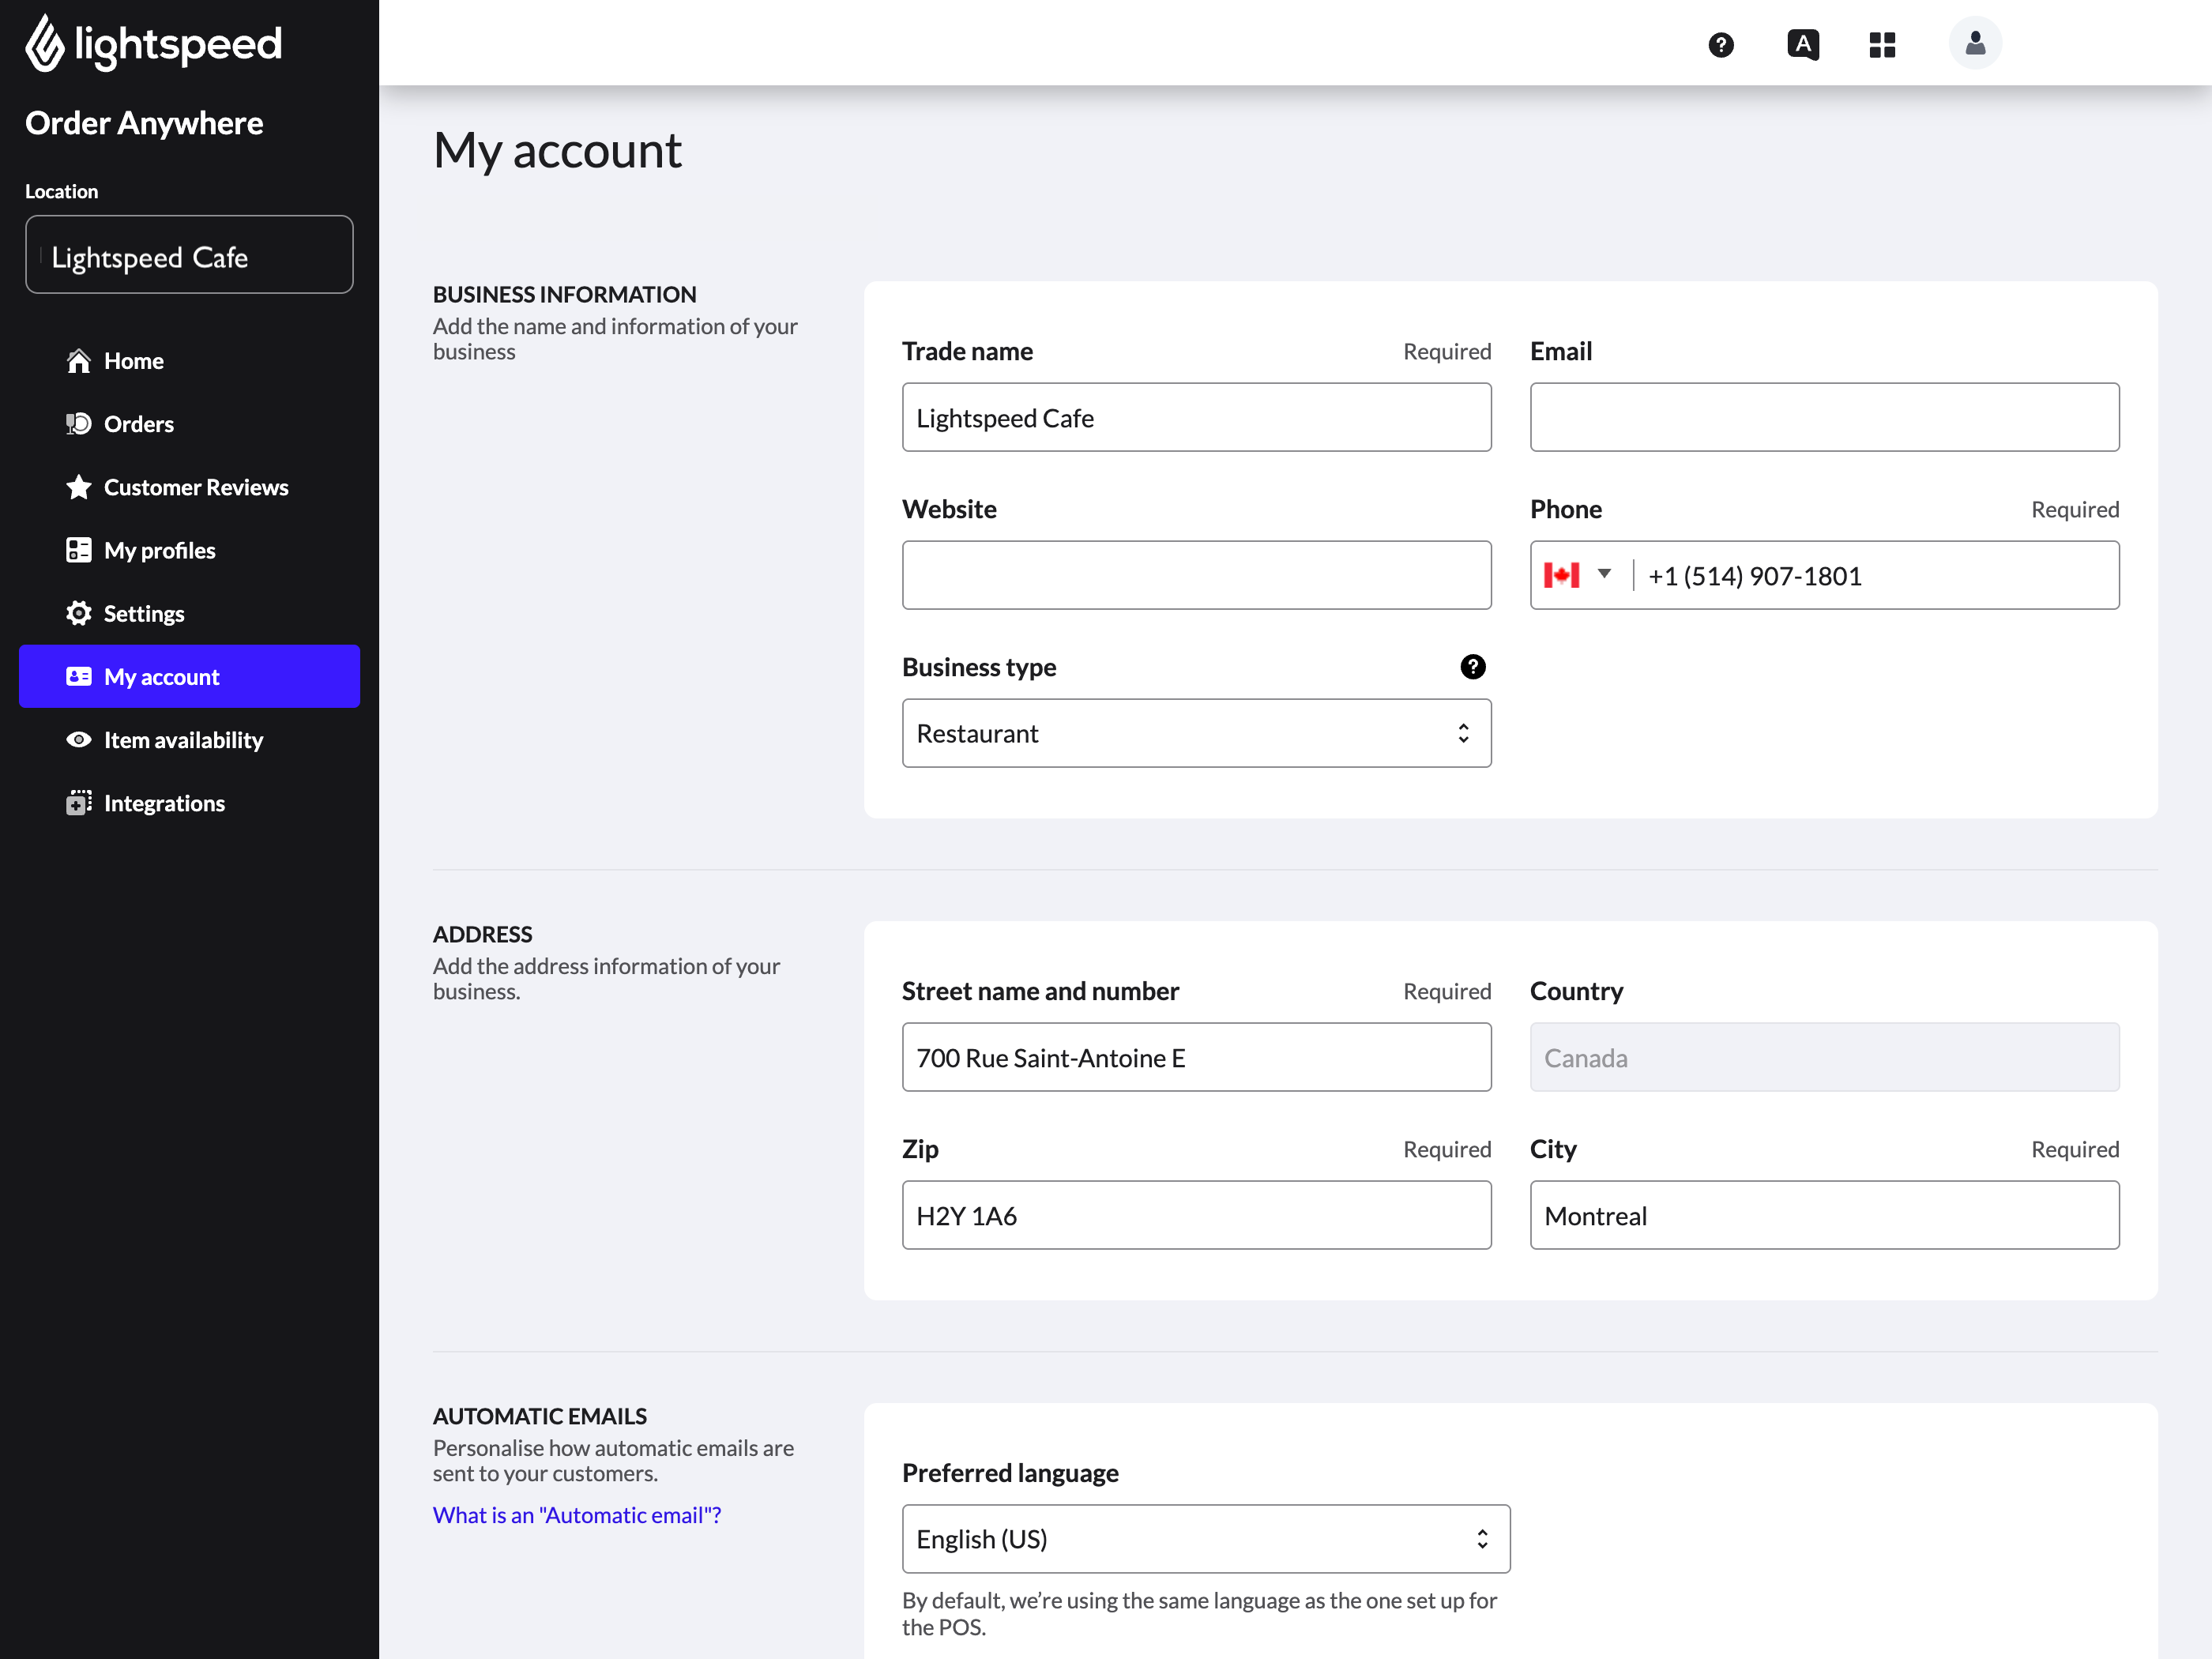
Task: Select the Lightspeed Cafe location selector
Action: (x=189, y=255)
